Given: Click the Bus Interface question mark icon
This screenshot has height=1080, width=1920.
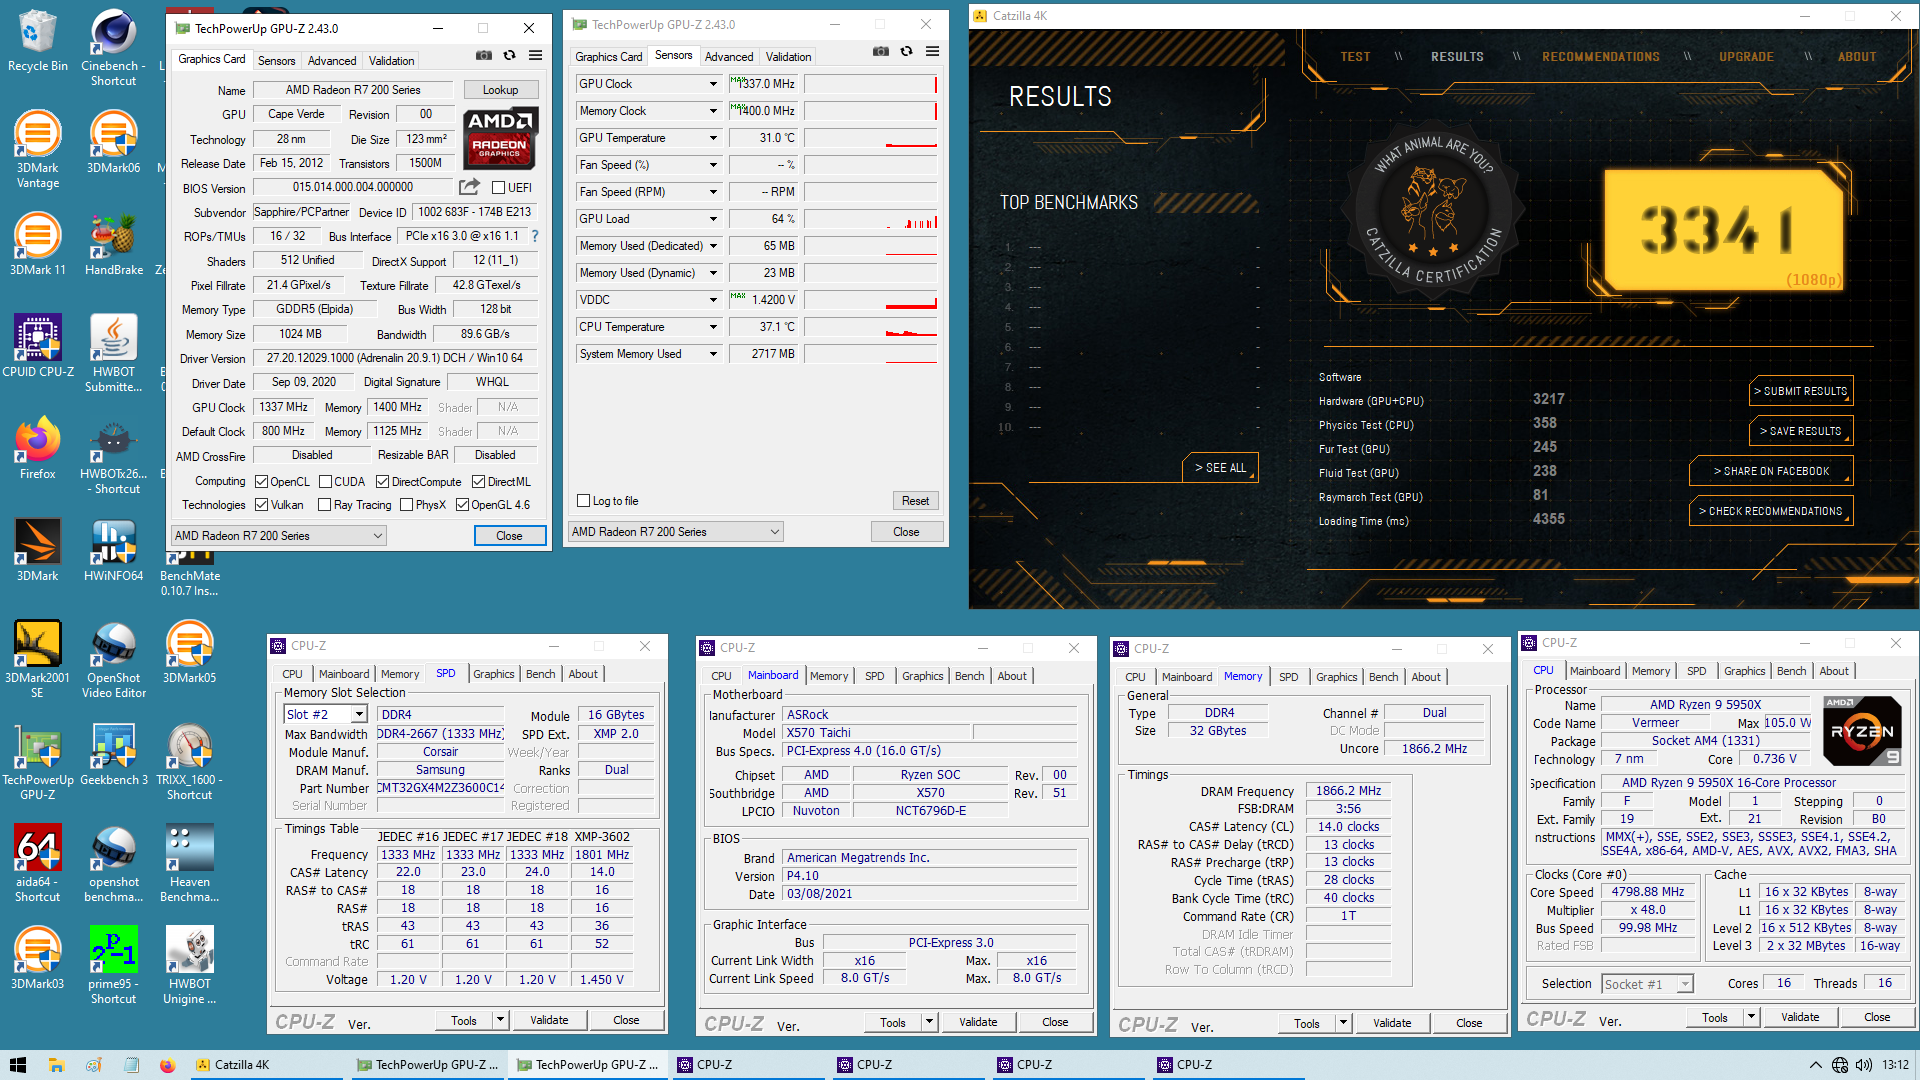Looking at the screenshot, I should click(535, 236).
